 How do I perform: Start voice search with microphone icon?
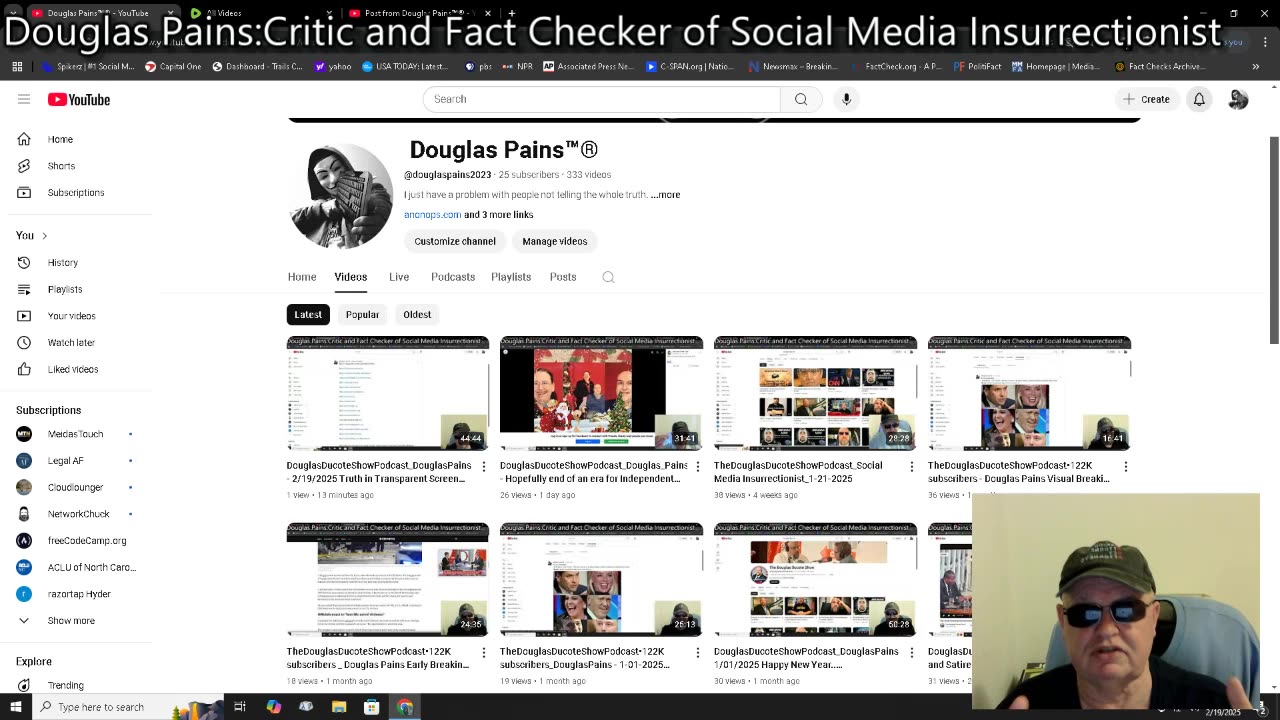tap(846, 99)
